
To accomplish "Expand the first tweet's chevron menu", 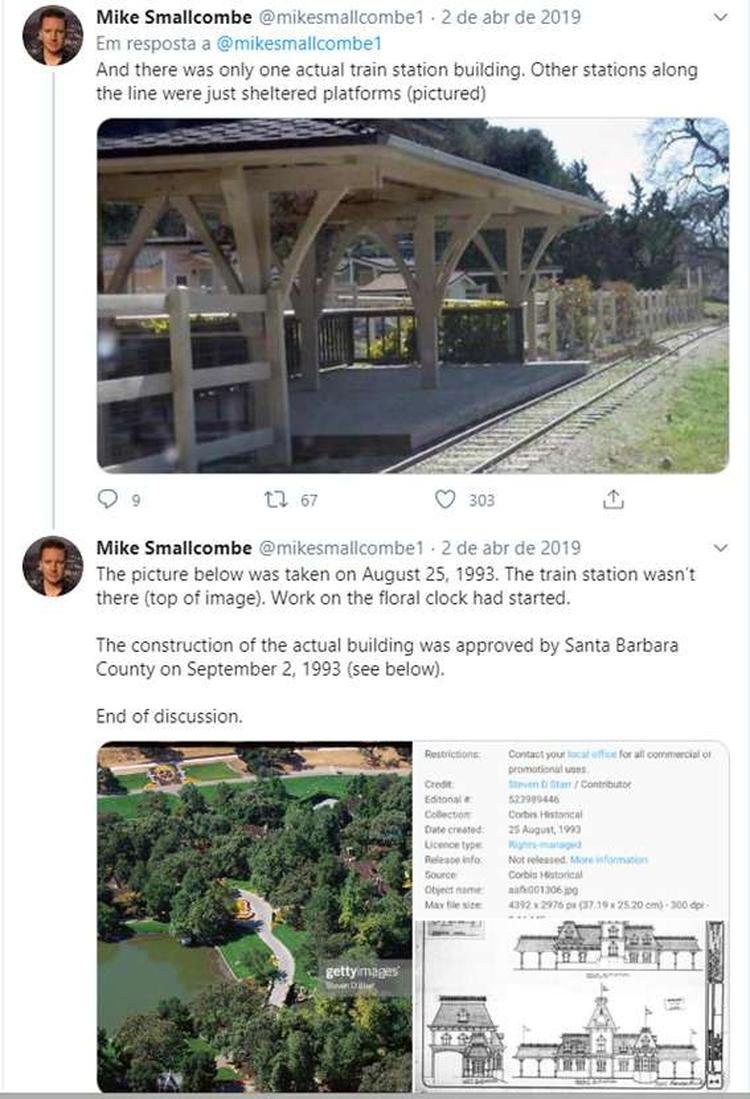I will pos(721,18).
